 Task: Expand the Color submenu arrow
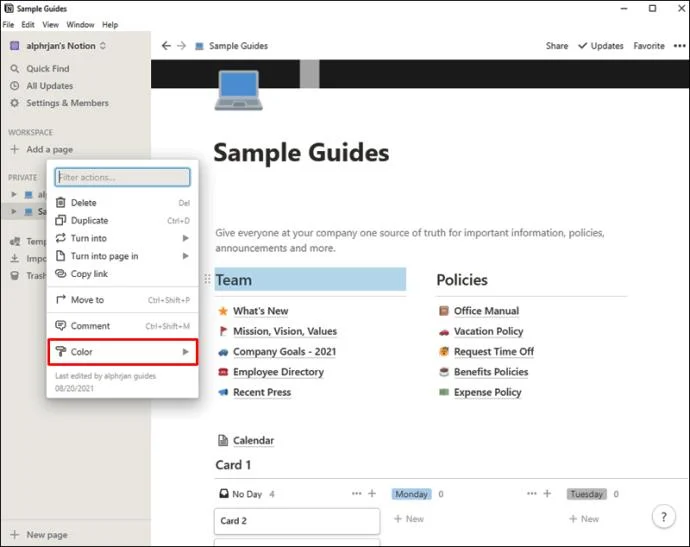pos(186,352)
